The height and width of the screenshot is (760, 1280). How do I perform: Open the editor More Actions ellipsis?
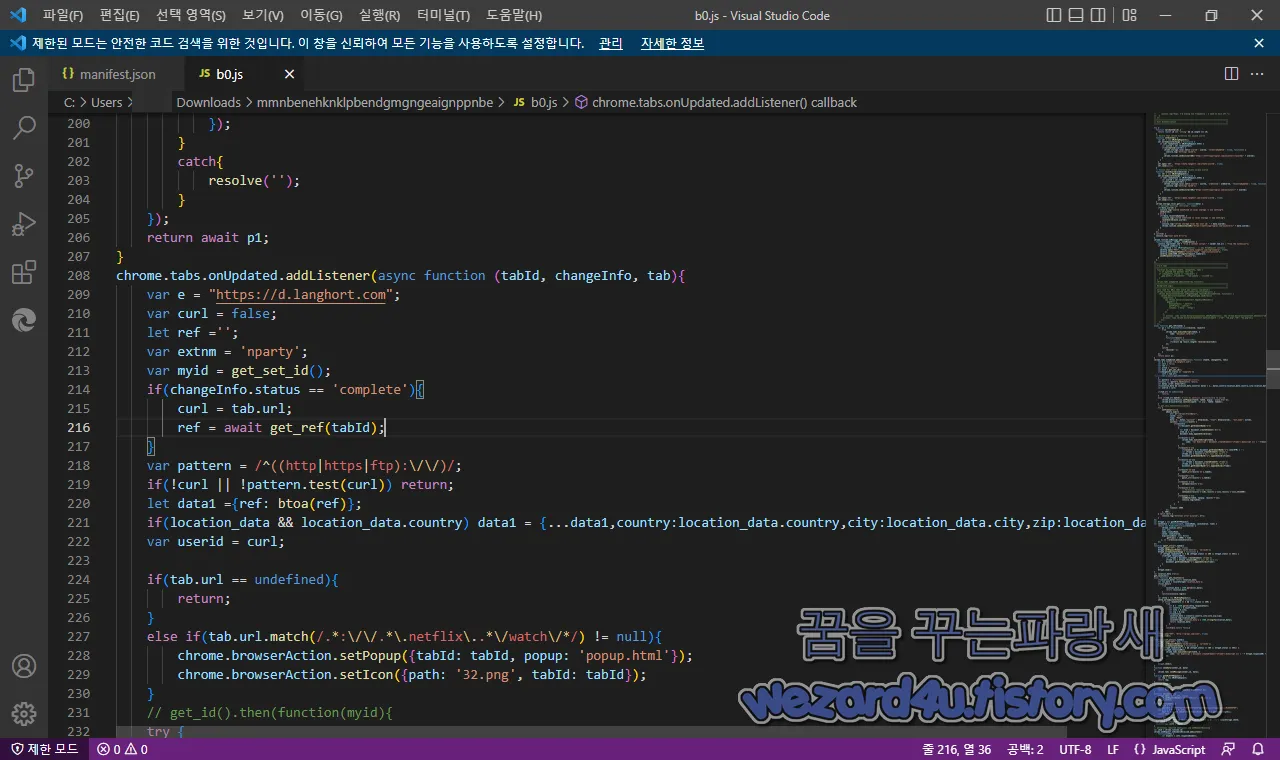tap(1258, 74)
